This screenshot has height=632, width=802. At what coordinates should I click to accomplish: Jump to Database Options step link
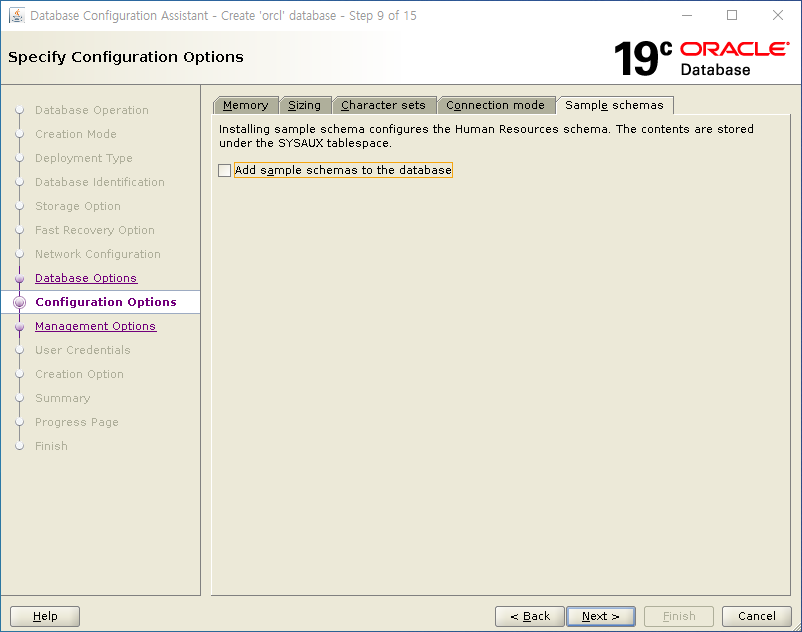tap(86, 278)
